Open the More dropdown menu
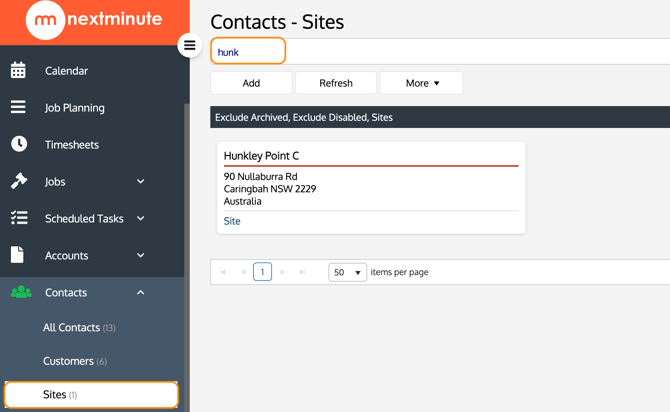The height and width of the screenshot is (412, 670). click(421, 83)
